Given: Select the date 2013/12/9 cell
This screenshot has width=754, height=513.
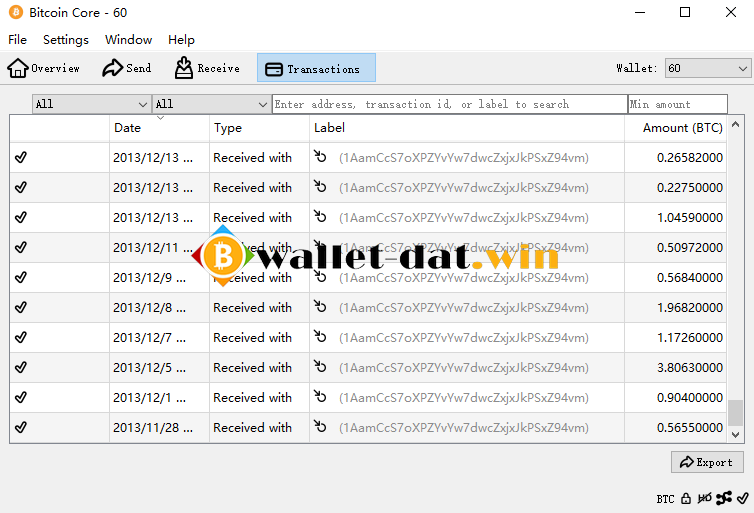Looking at the screenshot, I should (150, 277).
